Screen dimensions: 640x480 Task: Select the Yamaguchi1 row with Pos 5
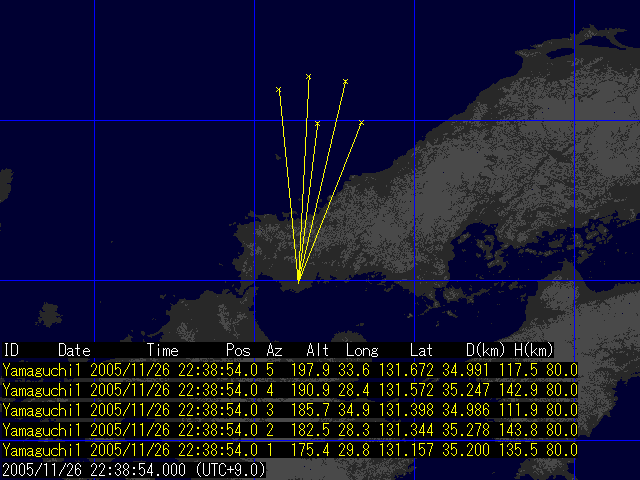pyautogui.click(x=290, y=370)
